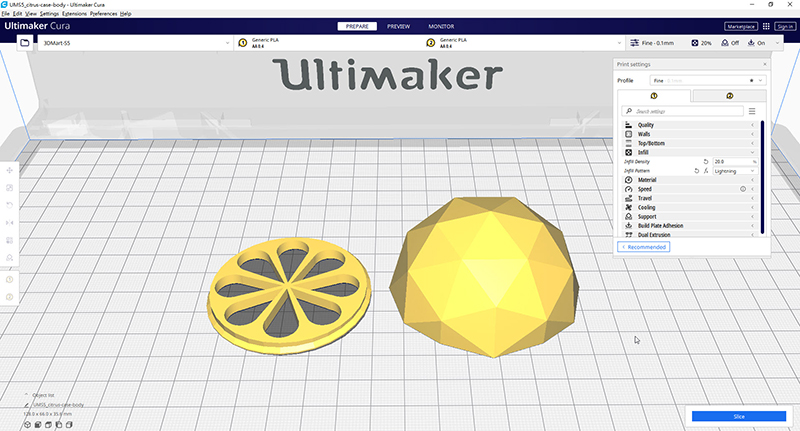Expand the Dual Extrusion chevron
The image size is (800, 431).
[752, 235]
